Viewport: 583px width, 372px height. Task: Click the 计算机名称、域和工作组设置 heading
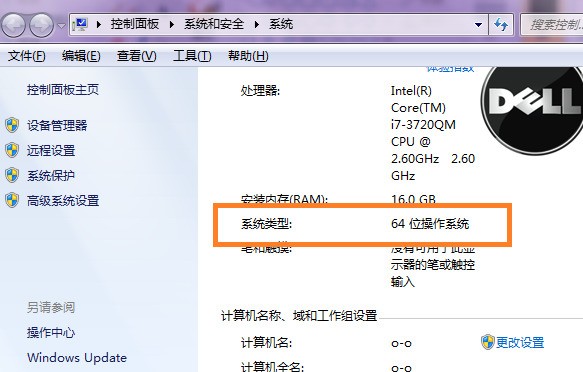(x=299, y=316)
